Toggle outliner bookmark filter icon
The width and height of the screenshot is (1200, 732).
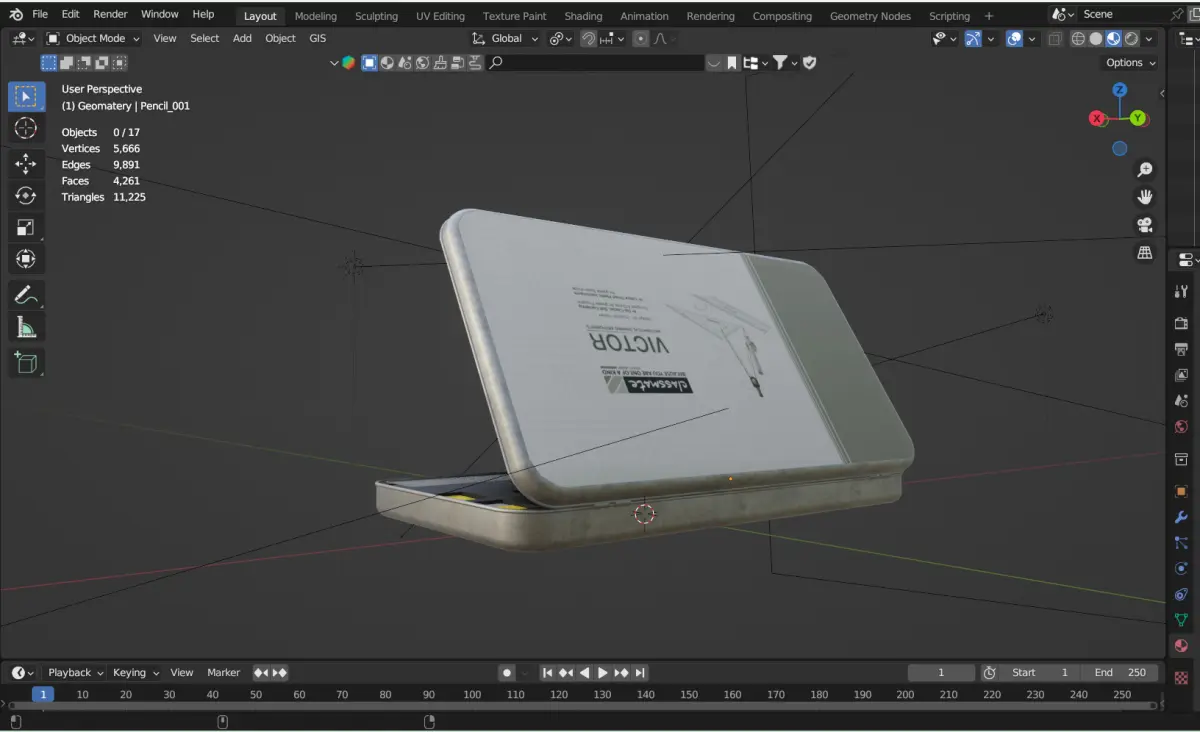tap(732, 62)
